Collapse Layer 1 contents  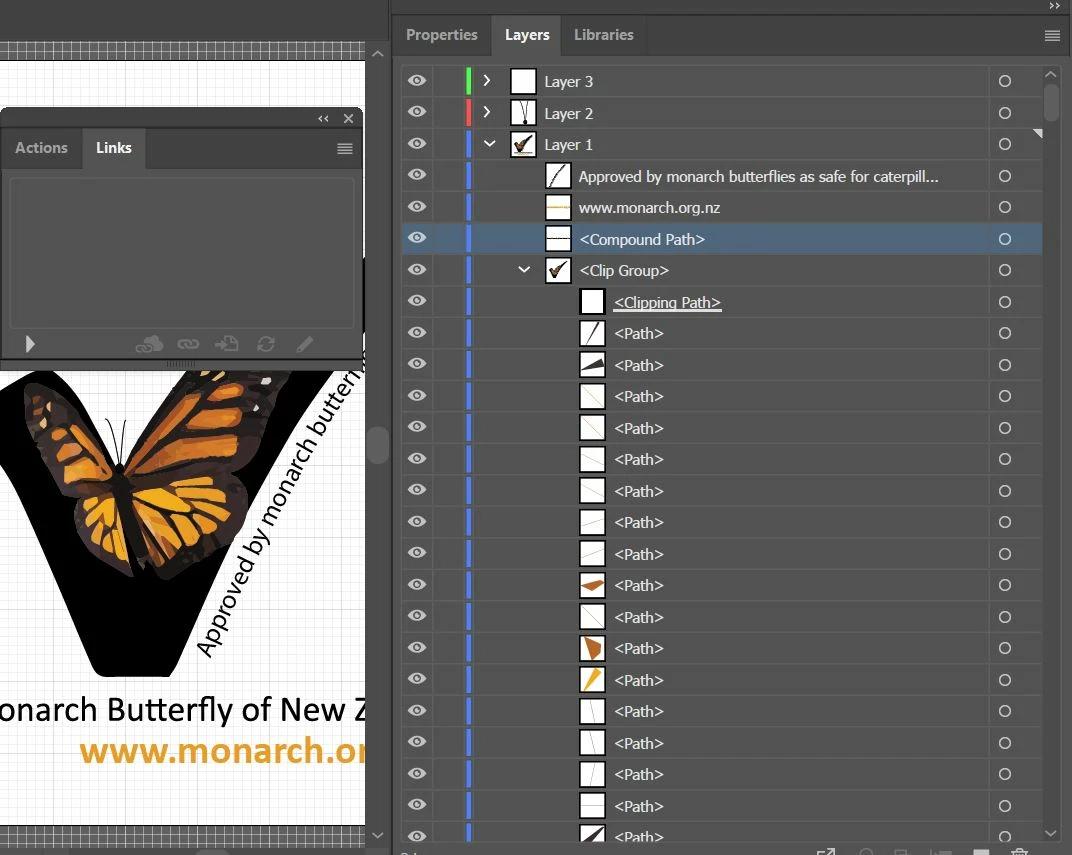490,144
